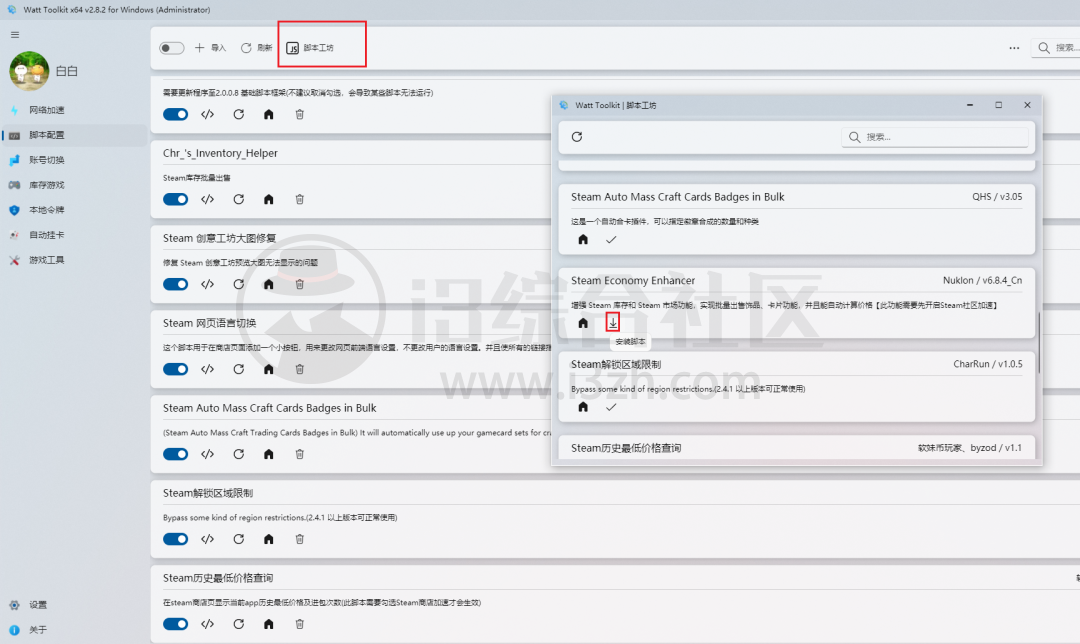The height and width of the screenshot is (644, 1080).
Task: Delete Chr_'s_Inventory_Helper via trash icon
Action: point(300,199)
